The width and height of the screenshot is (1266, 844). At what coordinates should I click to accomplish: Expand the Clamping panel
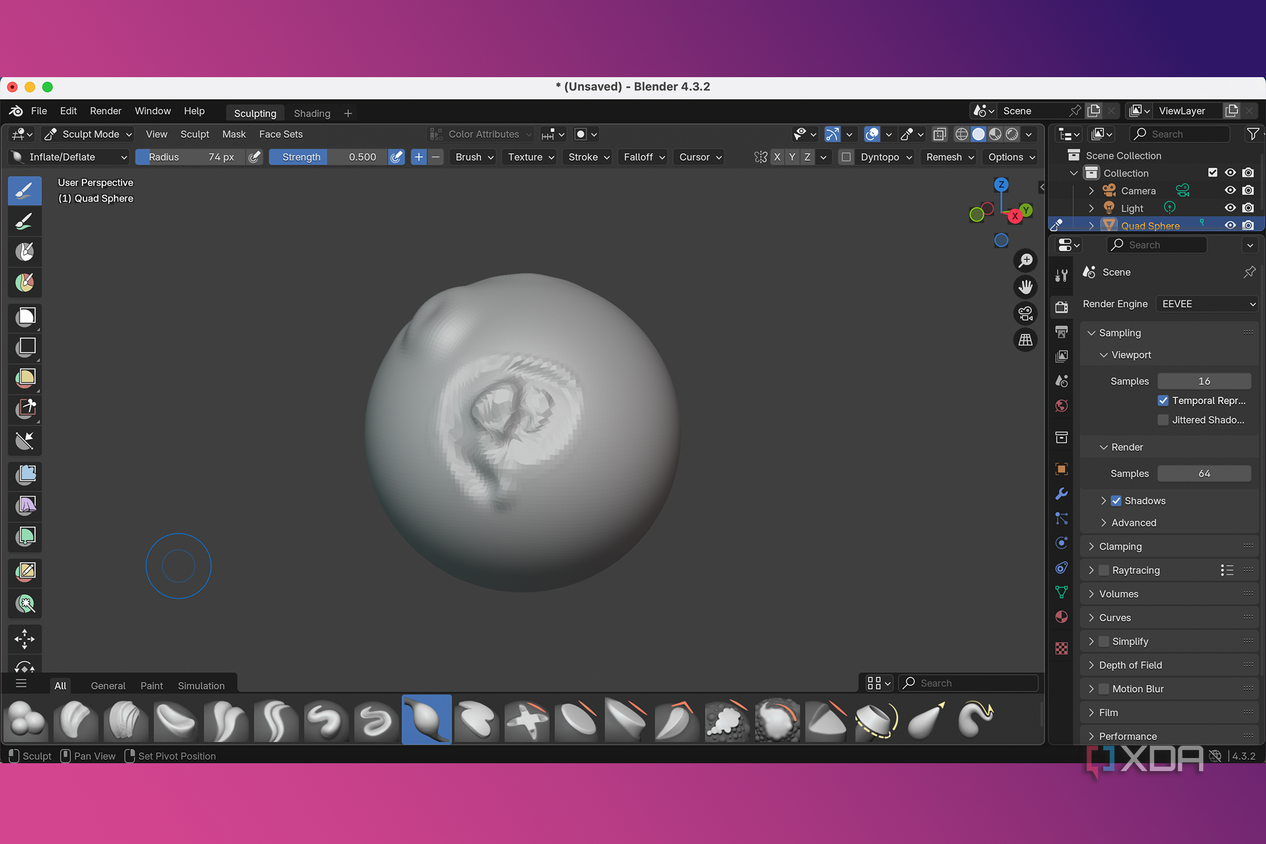[x=1120, y=547]
